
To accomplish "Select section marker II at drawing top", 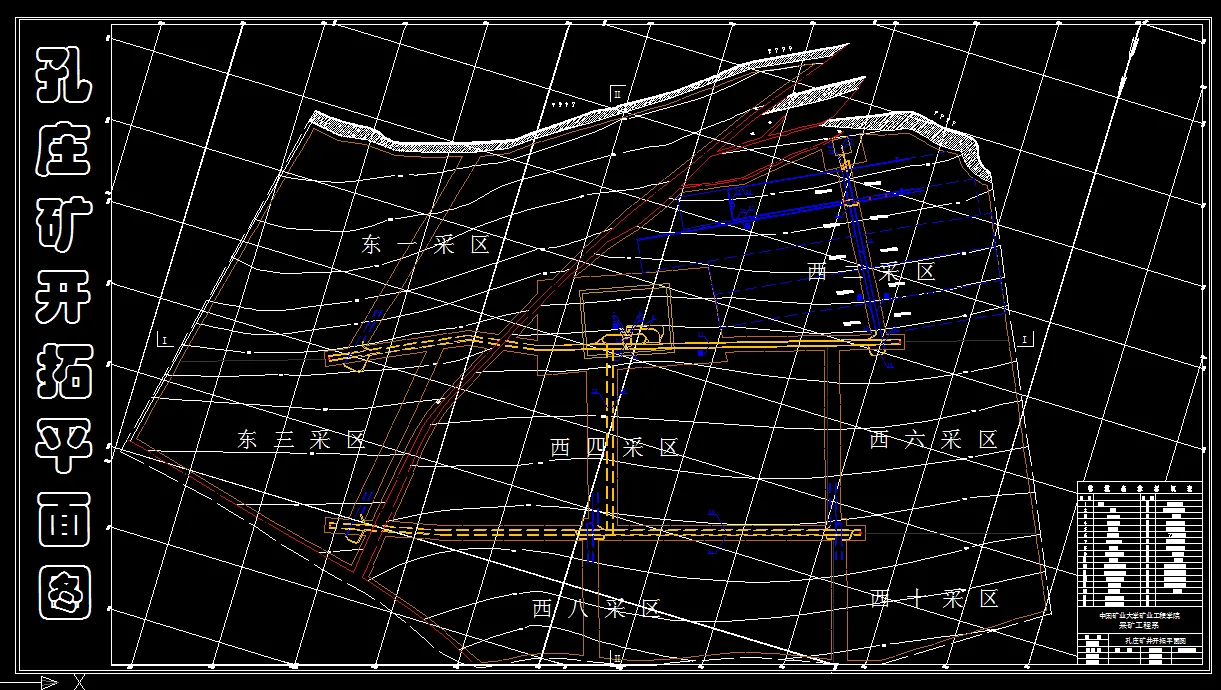I will click(x=618, y=92).
